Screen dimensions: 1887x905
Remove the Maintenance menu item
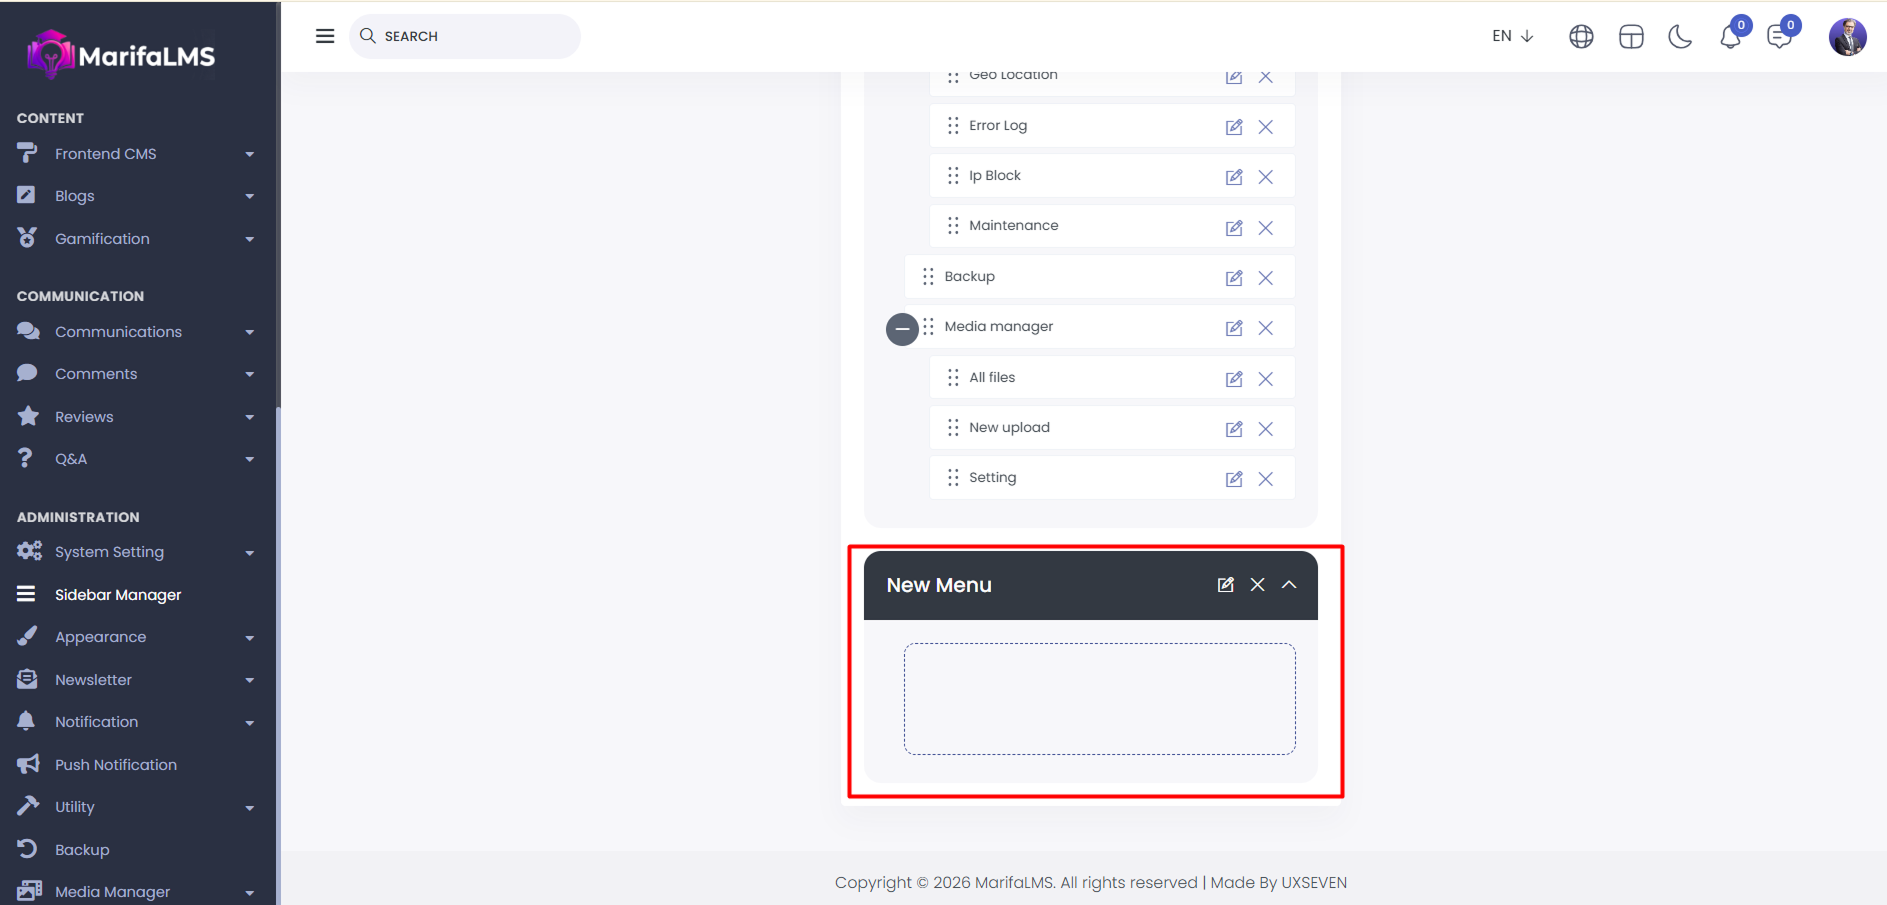click(x=1265, y=228)
